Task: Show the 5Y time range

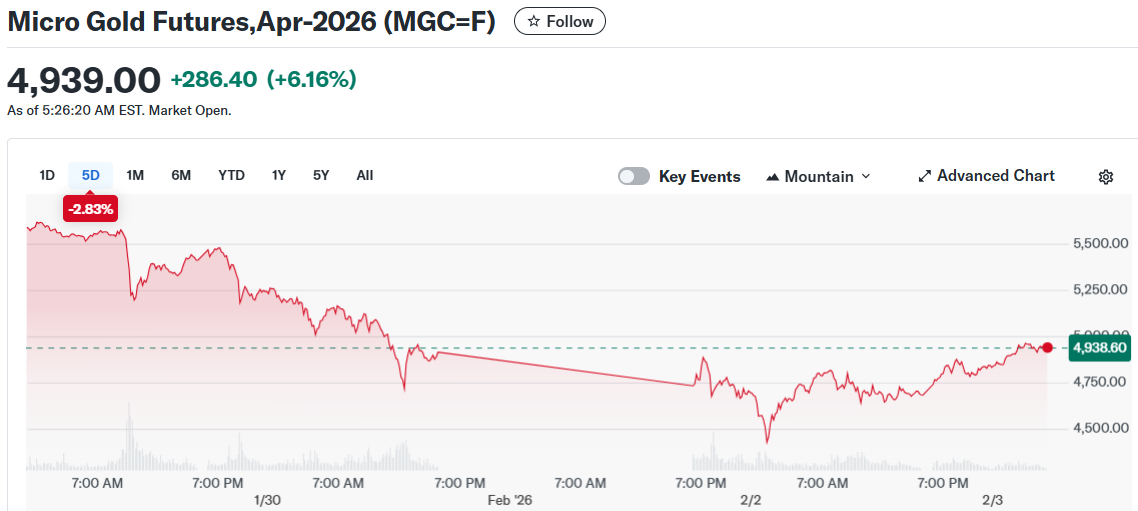Action: [x=321, y=175]
